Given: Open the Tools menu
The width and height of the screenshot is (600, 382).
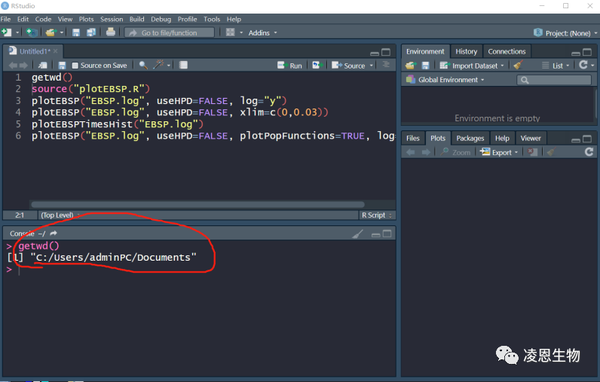Looking at the screenshot, I should click(x=212, y=19).
